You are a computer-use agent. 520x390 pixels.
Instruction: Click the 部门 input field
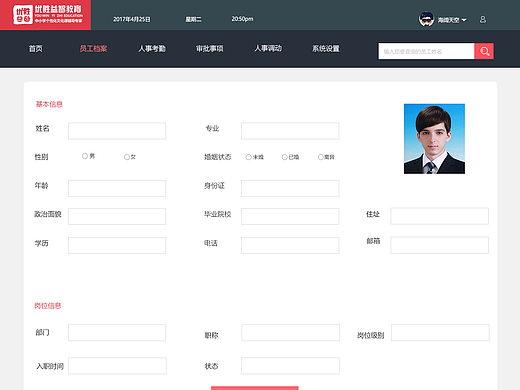(117, 333)
